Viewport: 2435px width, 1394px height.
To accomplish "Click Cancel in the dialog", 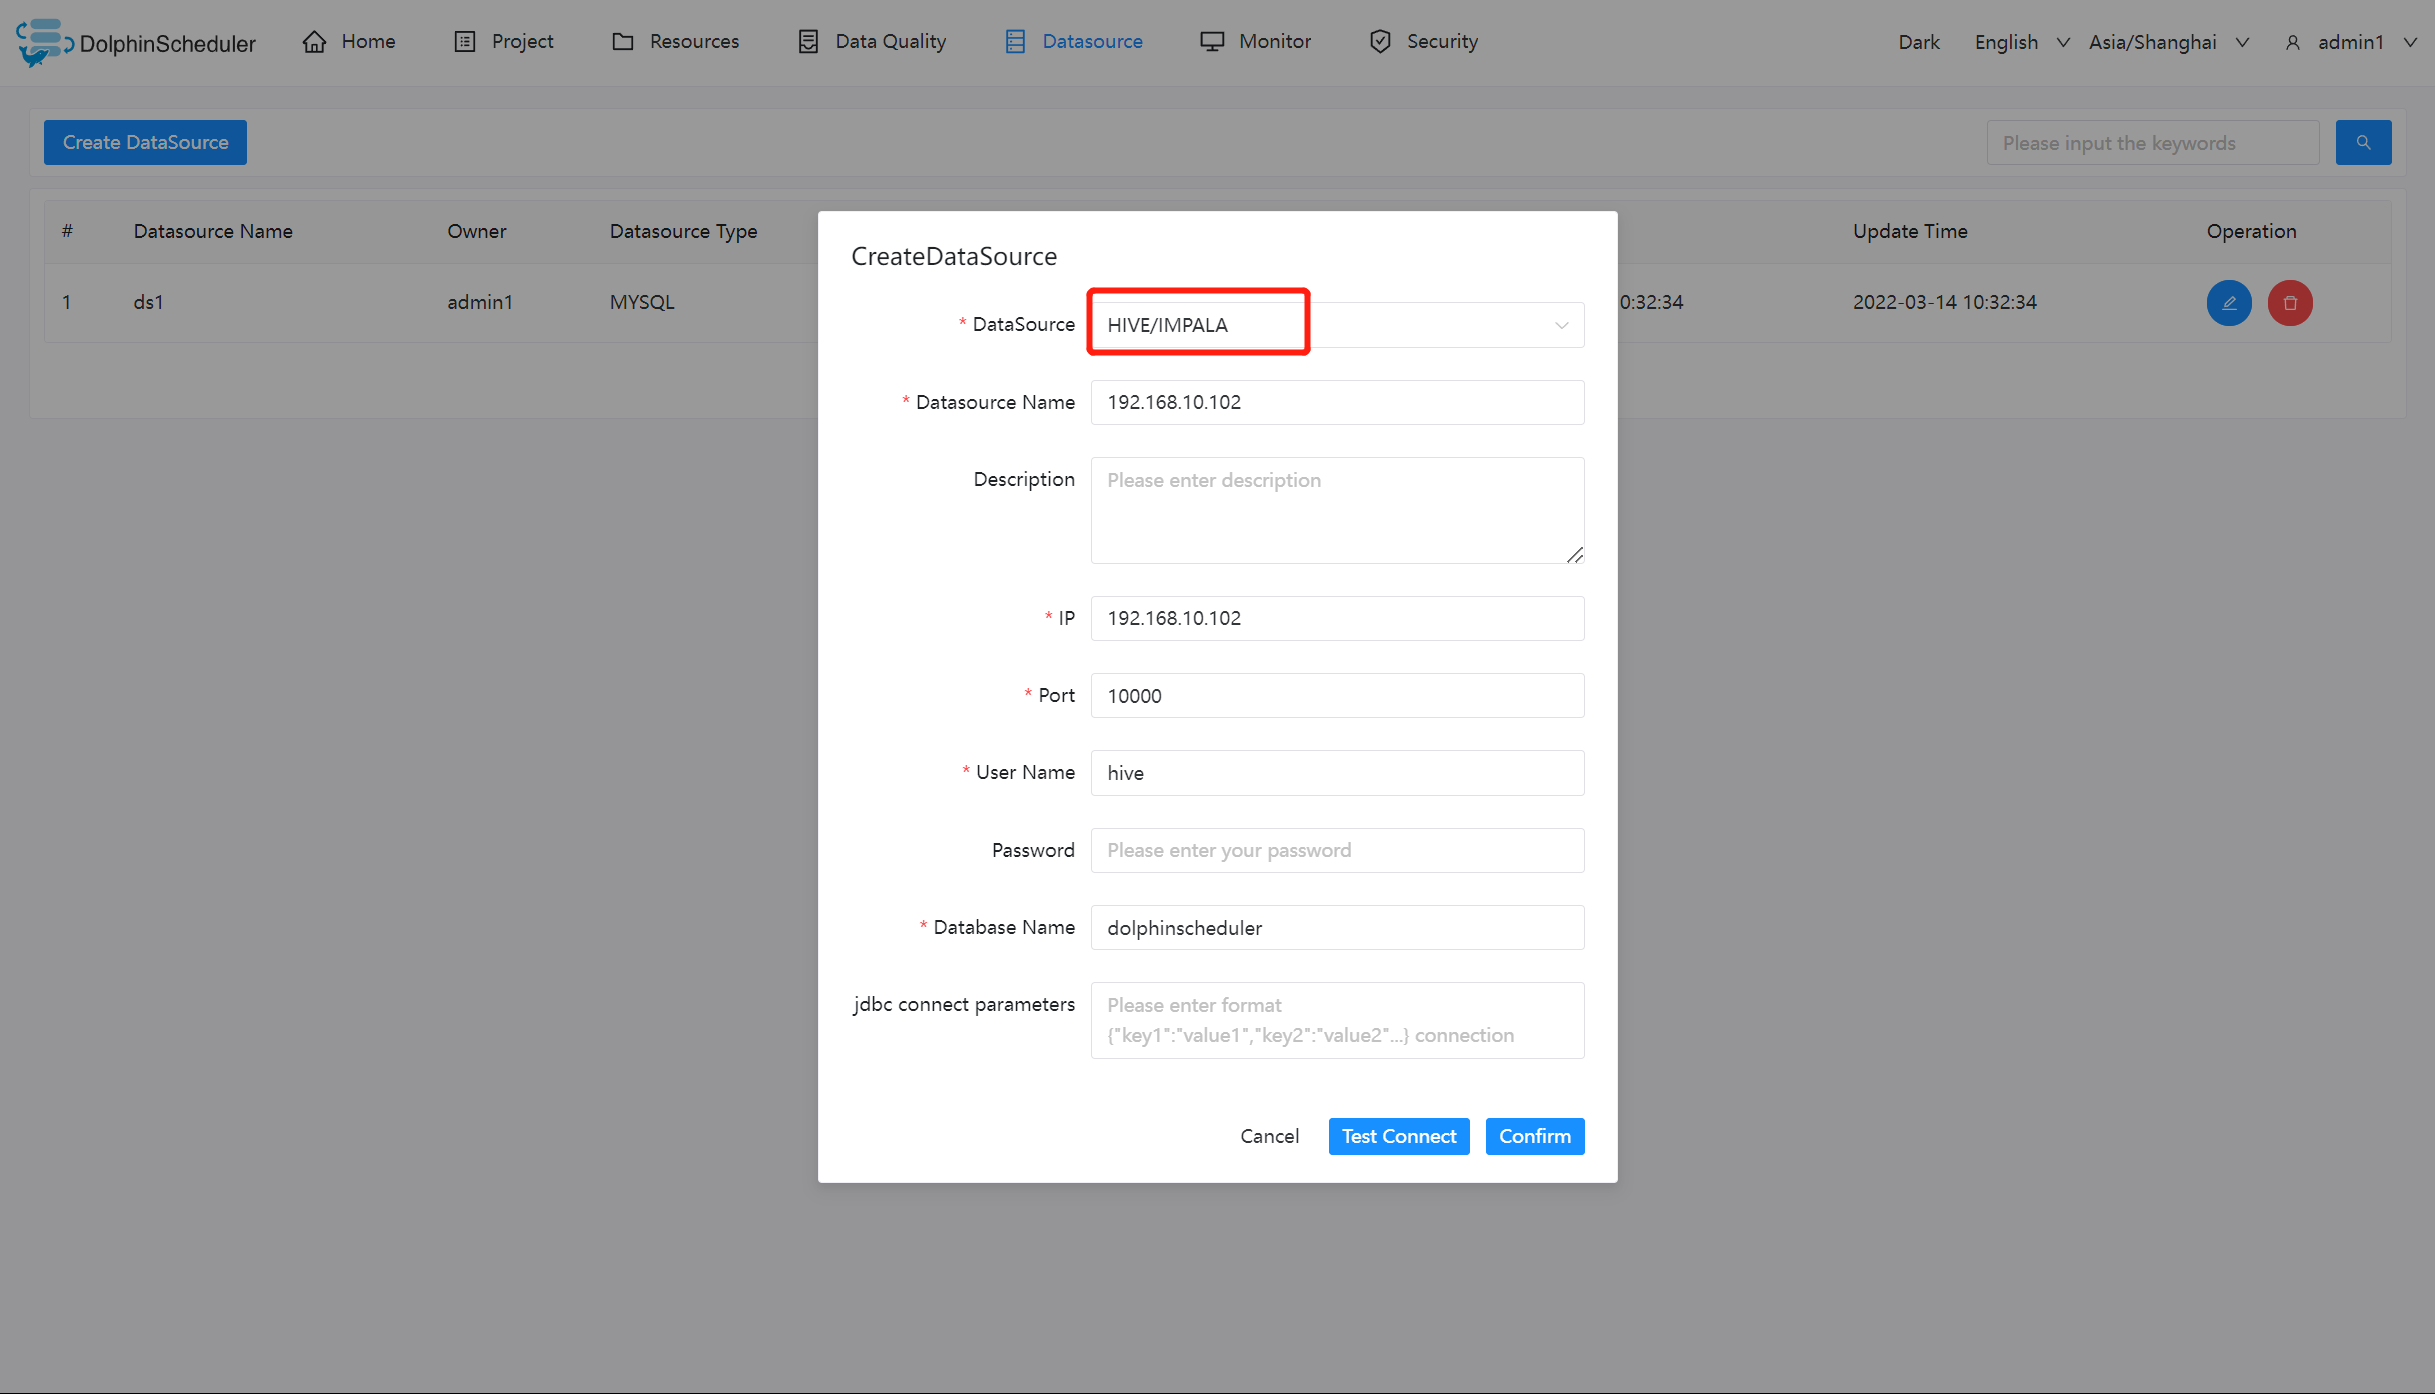I will [x=1269, y=1136].
